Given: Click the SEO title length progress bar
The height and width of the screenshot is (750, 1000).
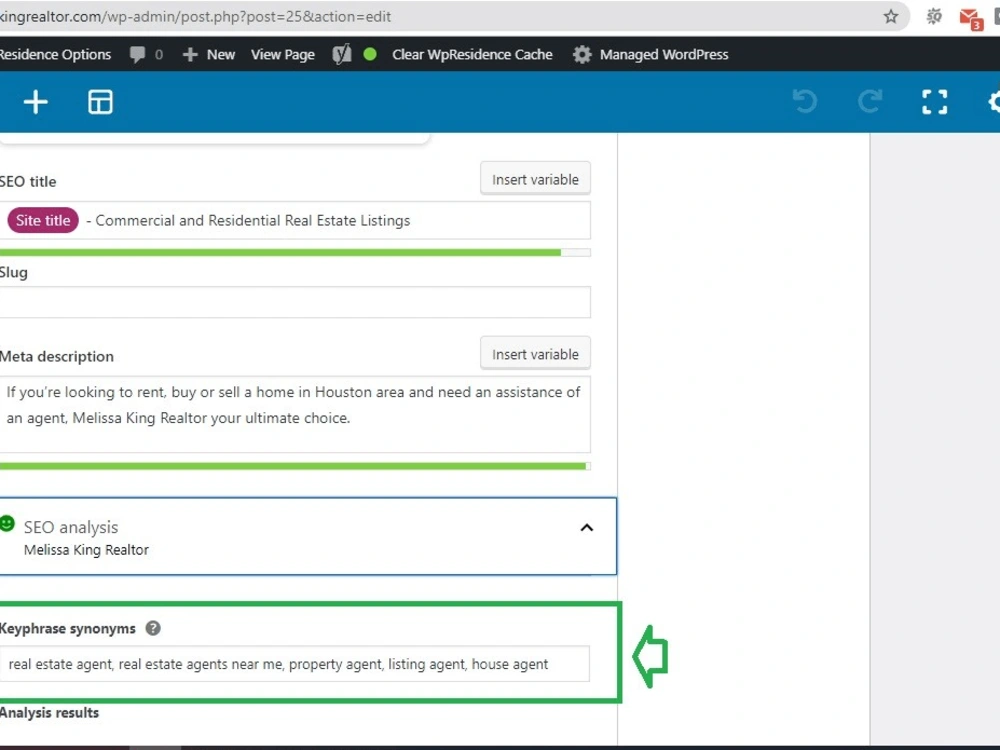Looking at the screenshot, I should 295,253.
